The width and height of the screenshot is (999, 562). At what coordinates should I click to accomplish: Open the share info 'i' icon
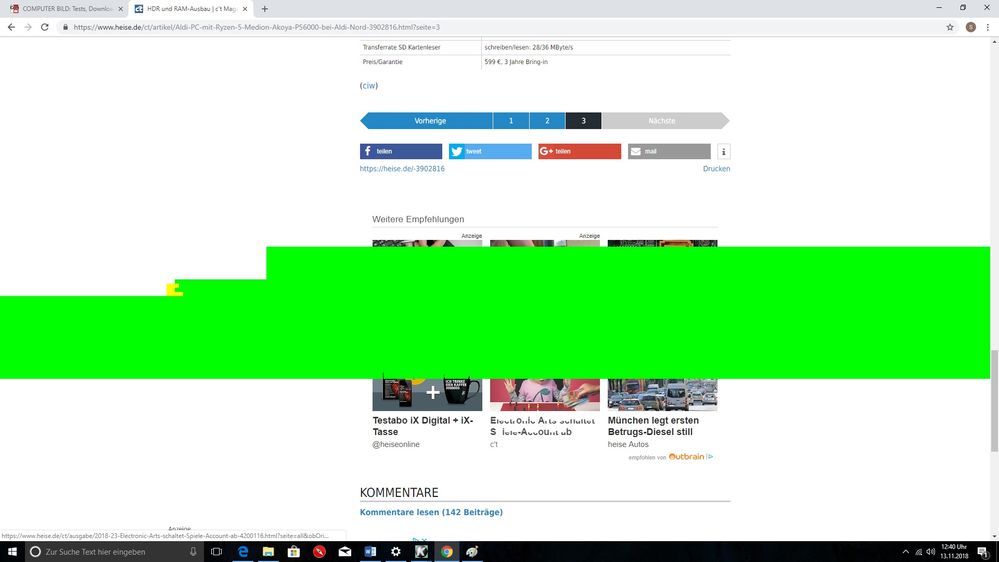tap(724, 152)
